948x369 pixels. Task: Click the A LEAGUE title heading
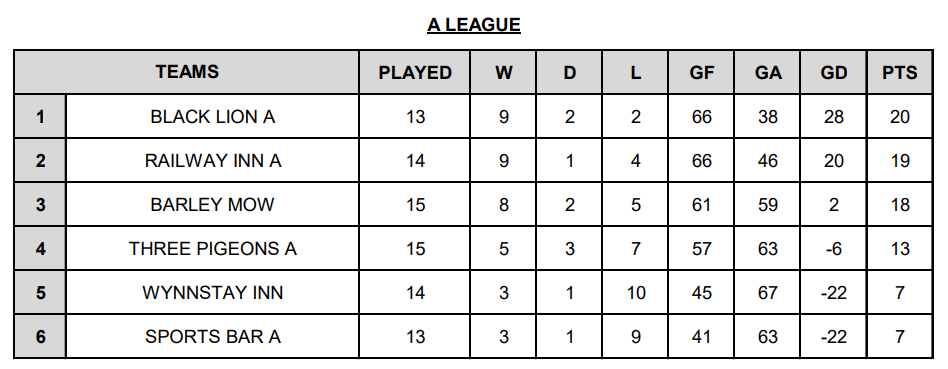pyautogui.click(x=473, y=25)
